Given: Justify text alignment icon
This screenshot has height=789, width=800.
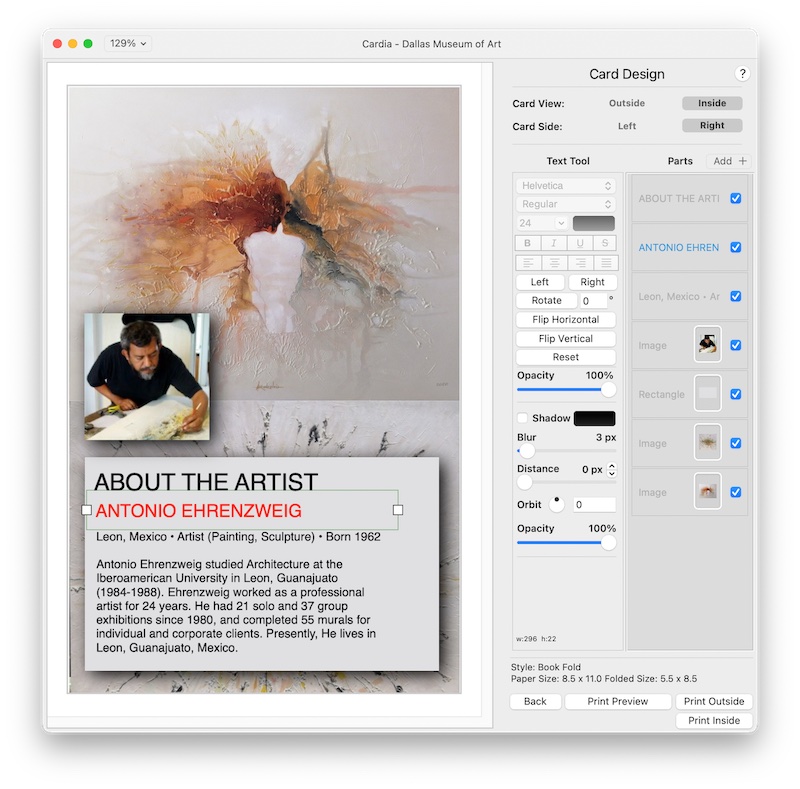Looking at the screenshot, I should (x=606, y=263).
